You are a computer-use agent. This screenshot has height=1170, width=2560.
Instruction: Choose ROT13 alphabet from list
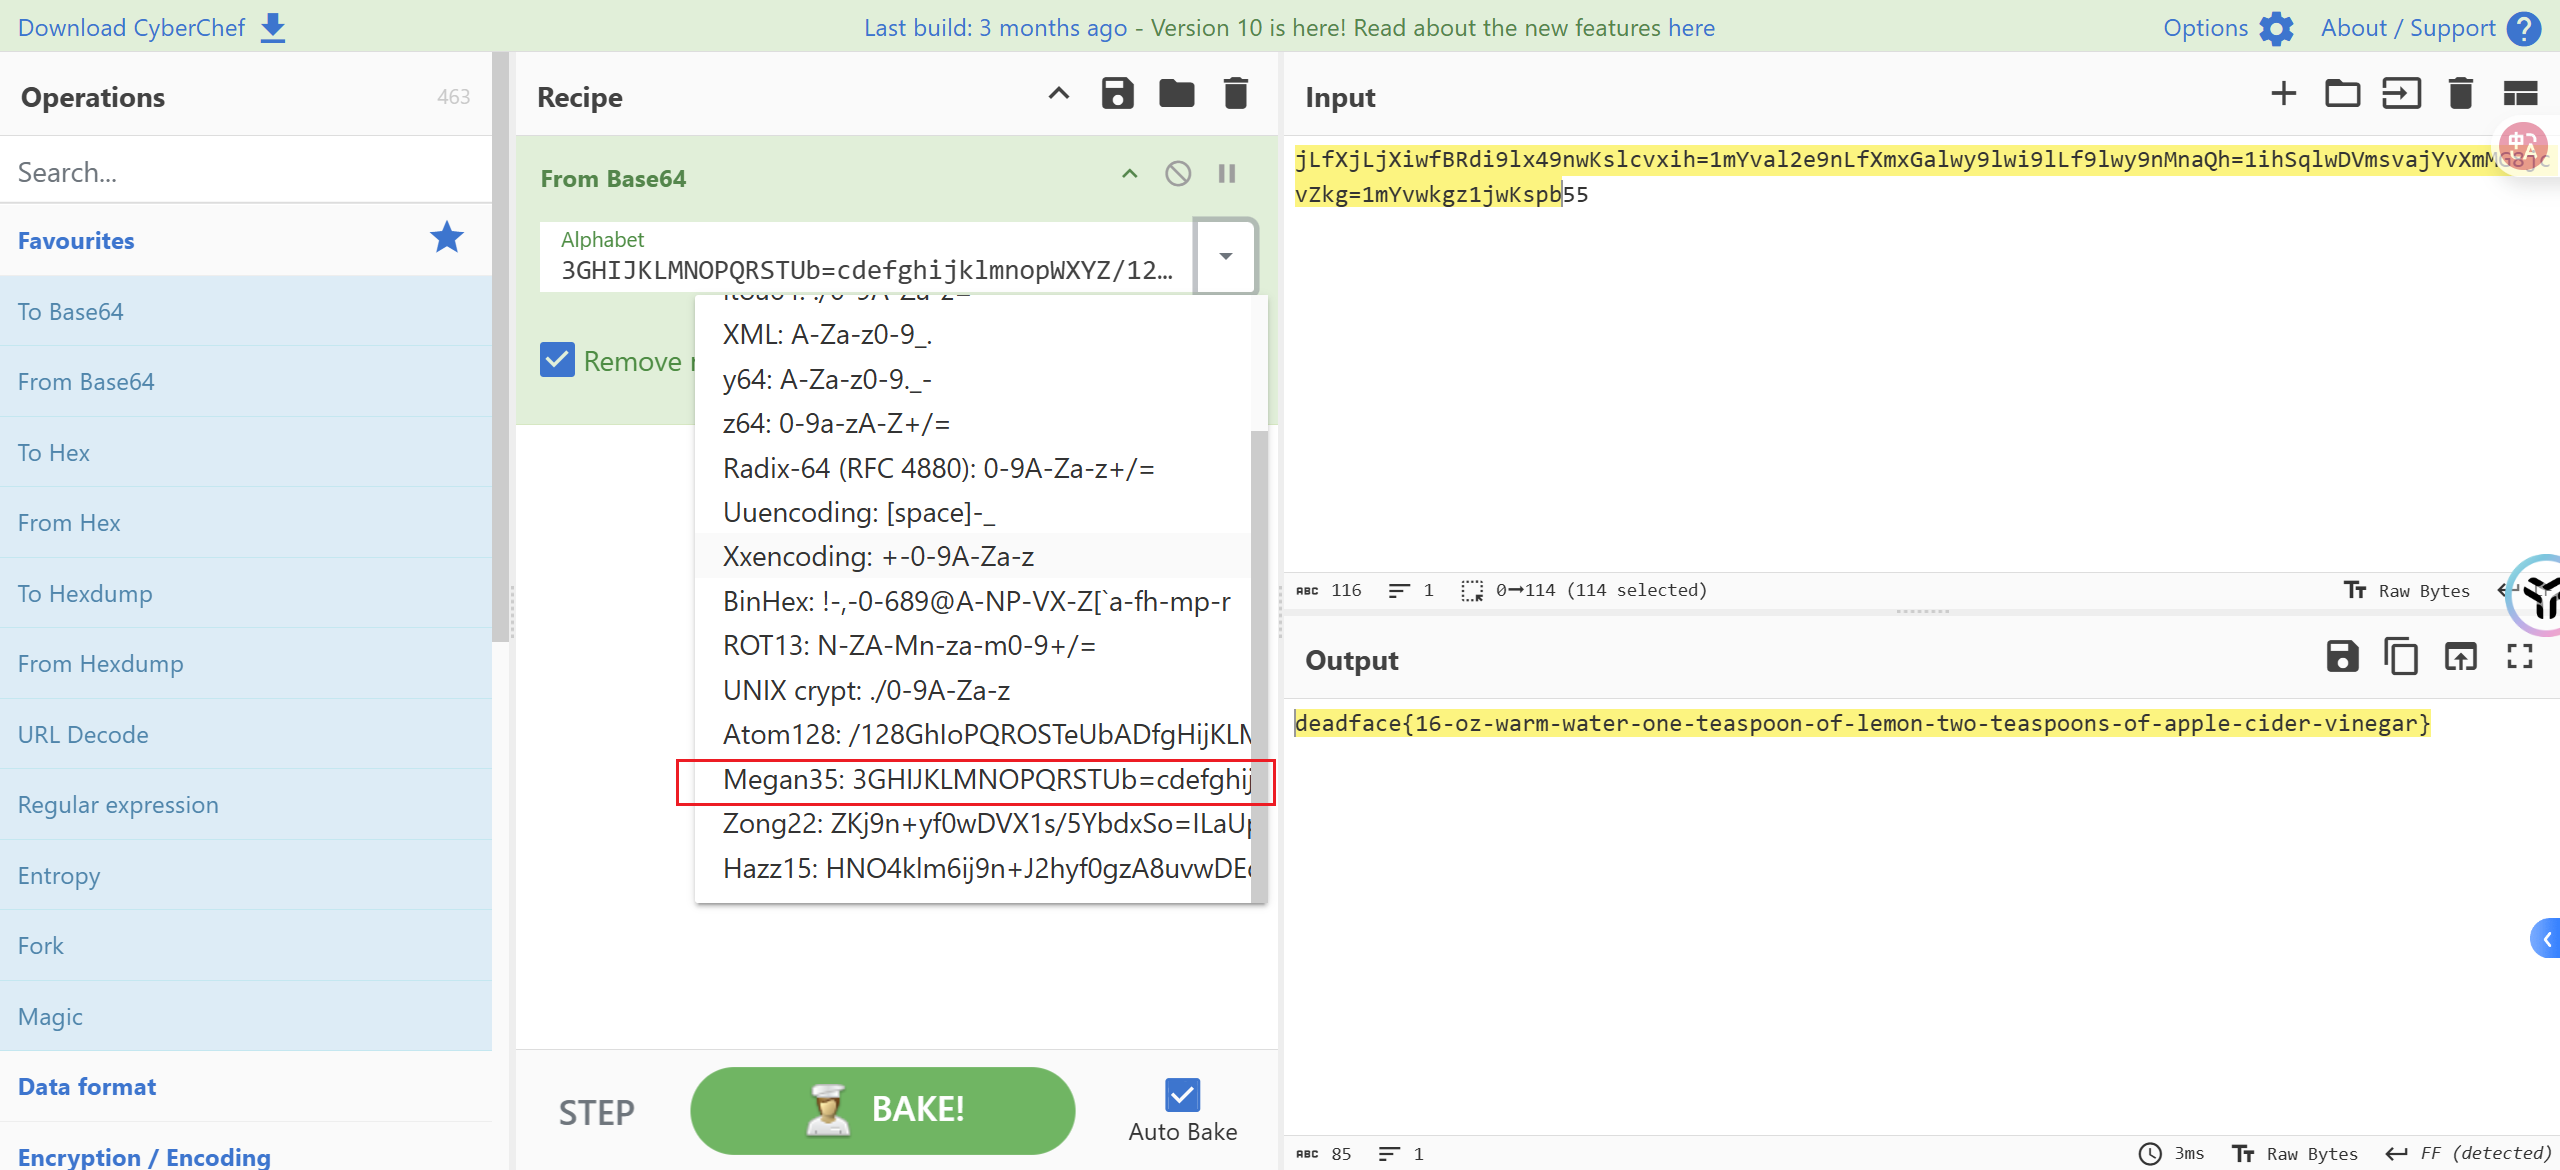point(908,646)
